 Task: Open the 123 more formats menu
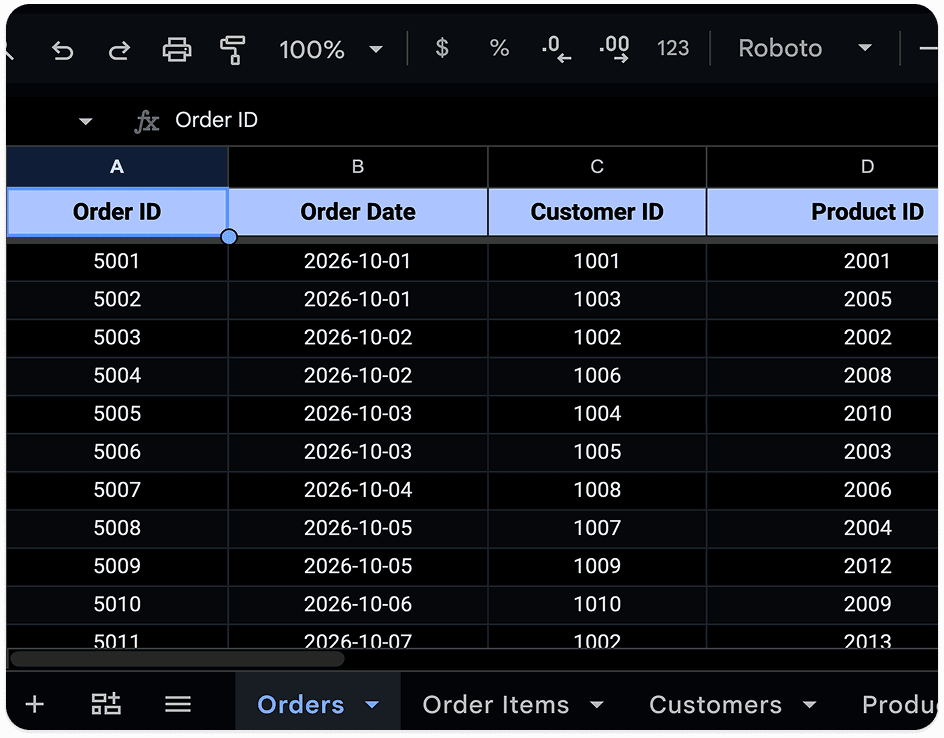pyautogui.click(x=672, y=48)
